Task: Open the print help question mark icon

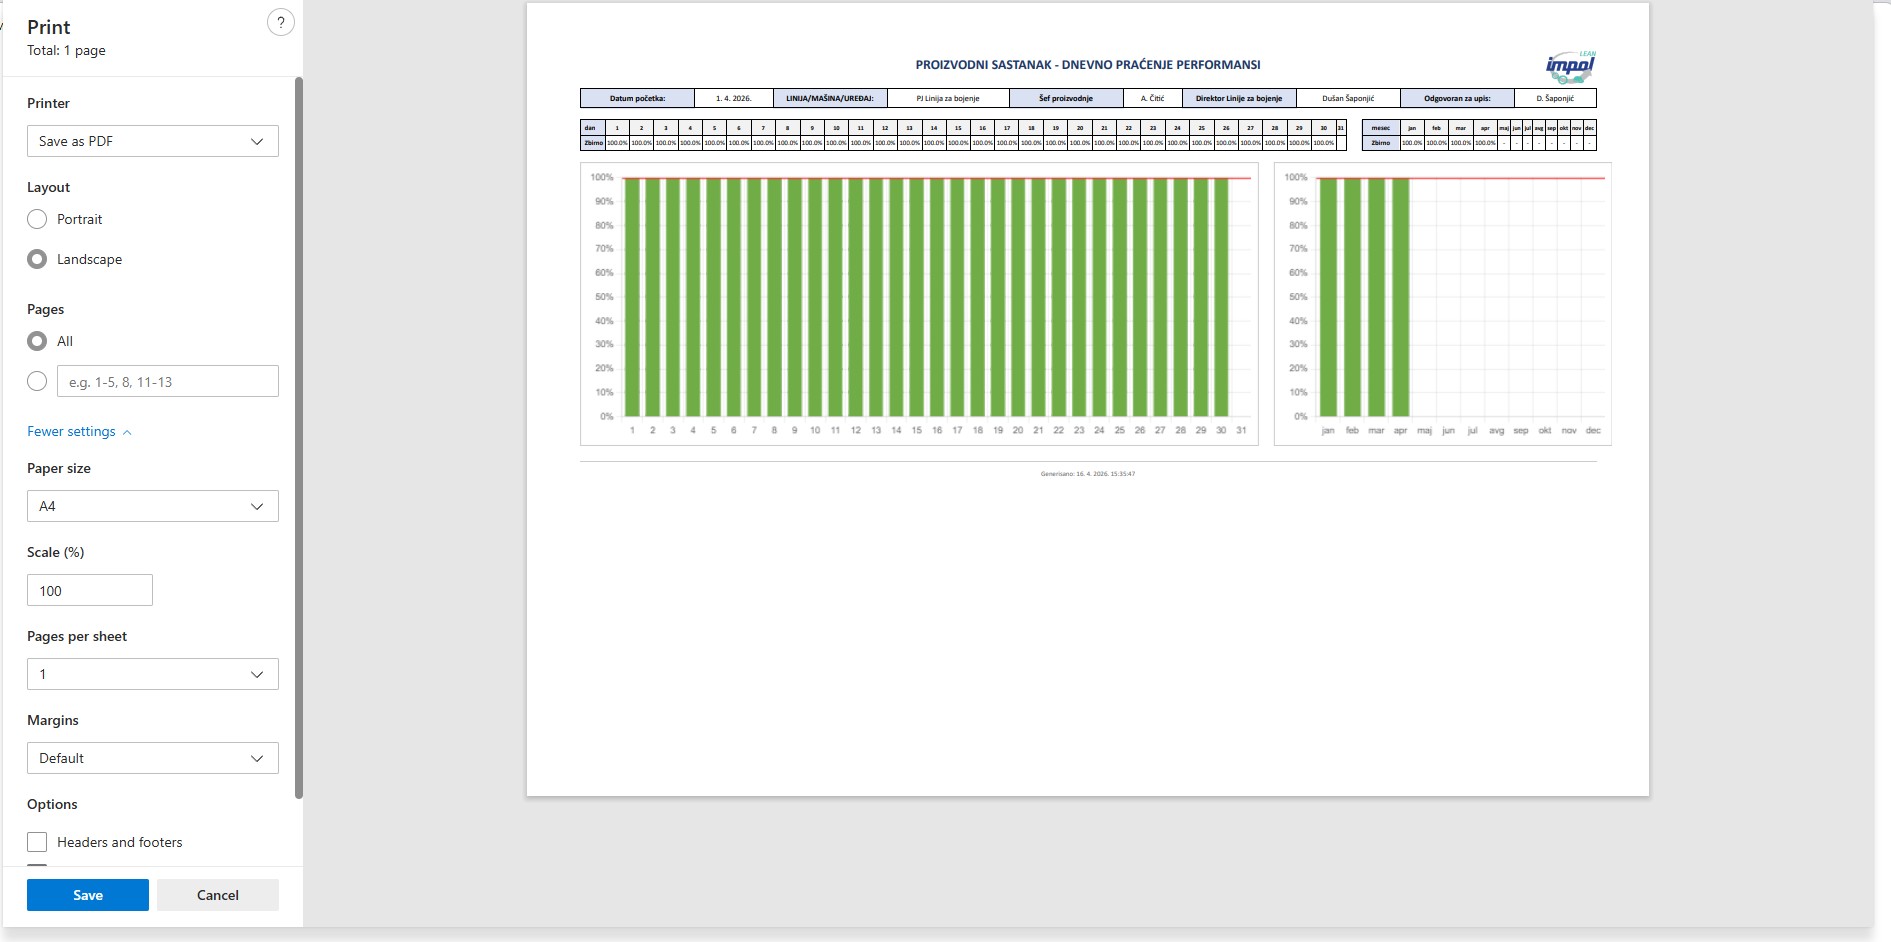Action: pos(281,23)
